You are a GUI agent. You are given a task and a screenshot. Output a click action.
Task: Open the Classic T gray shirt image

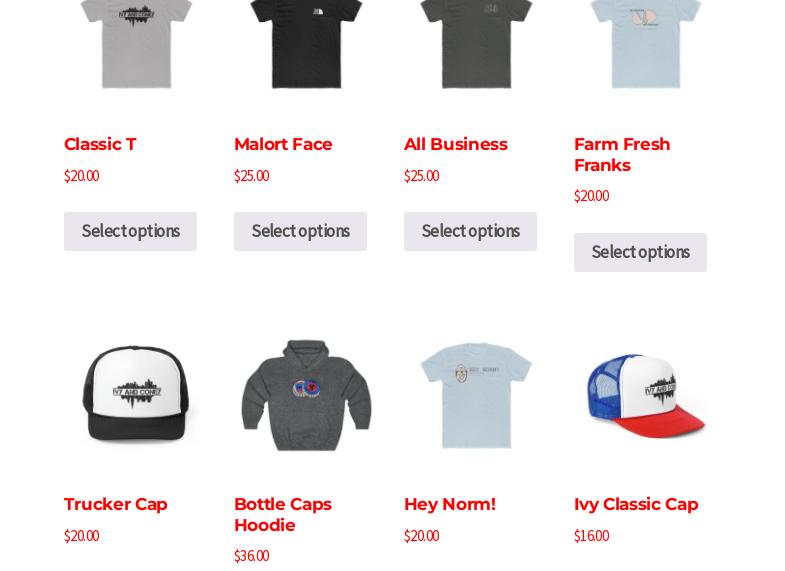pyautogui.click(x=135, y=45)
